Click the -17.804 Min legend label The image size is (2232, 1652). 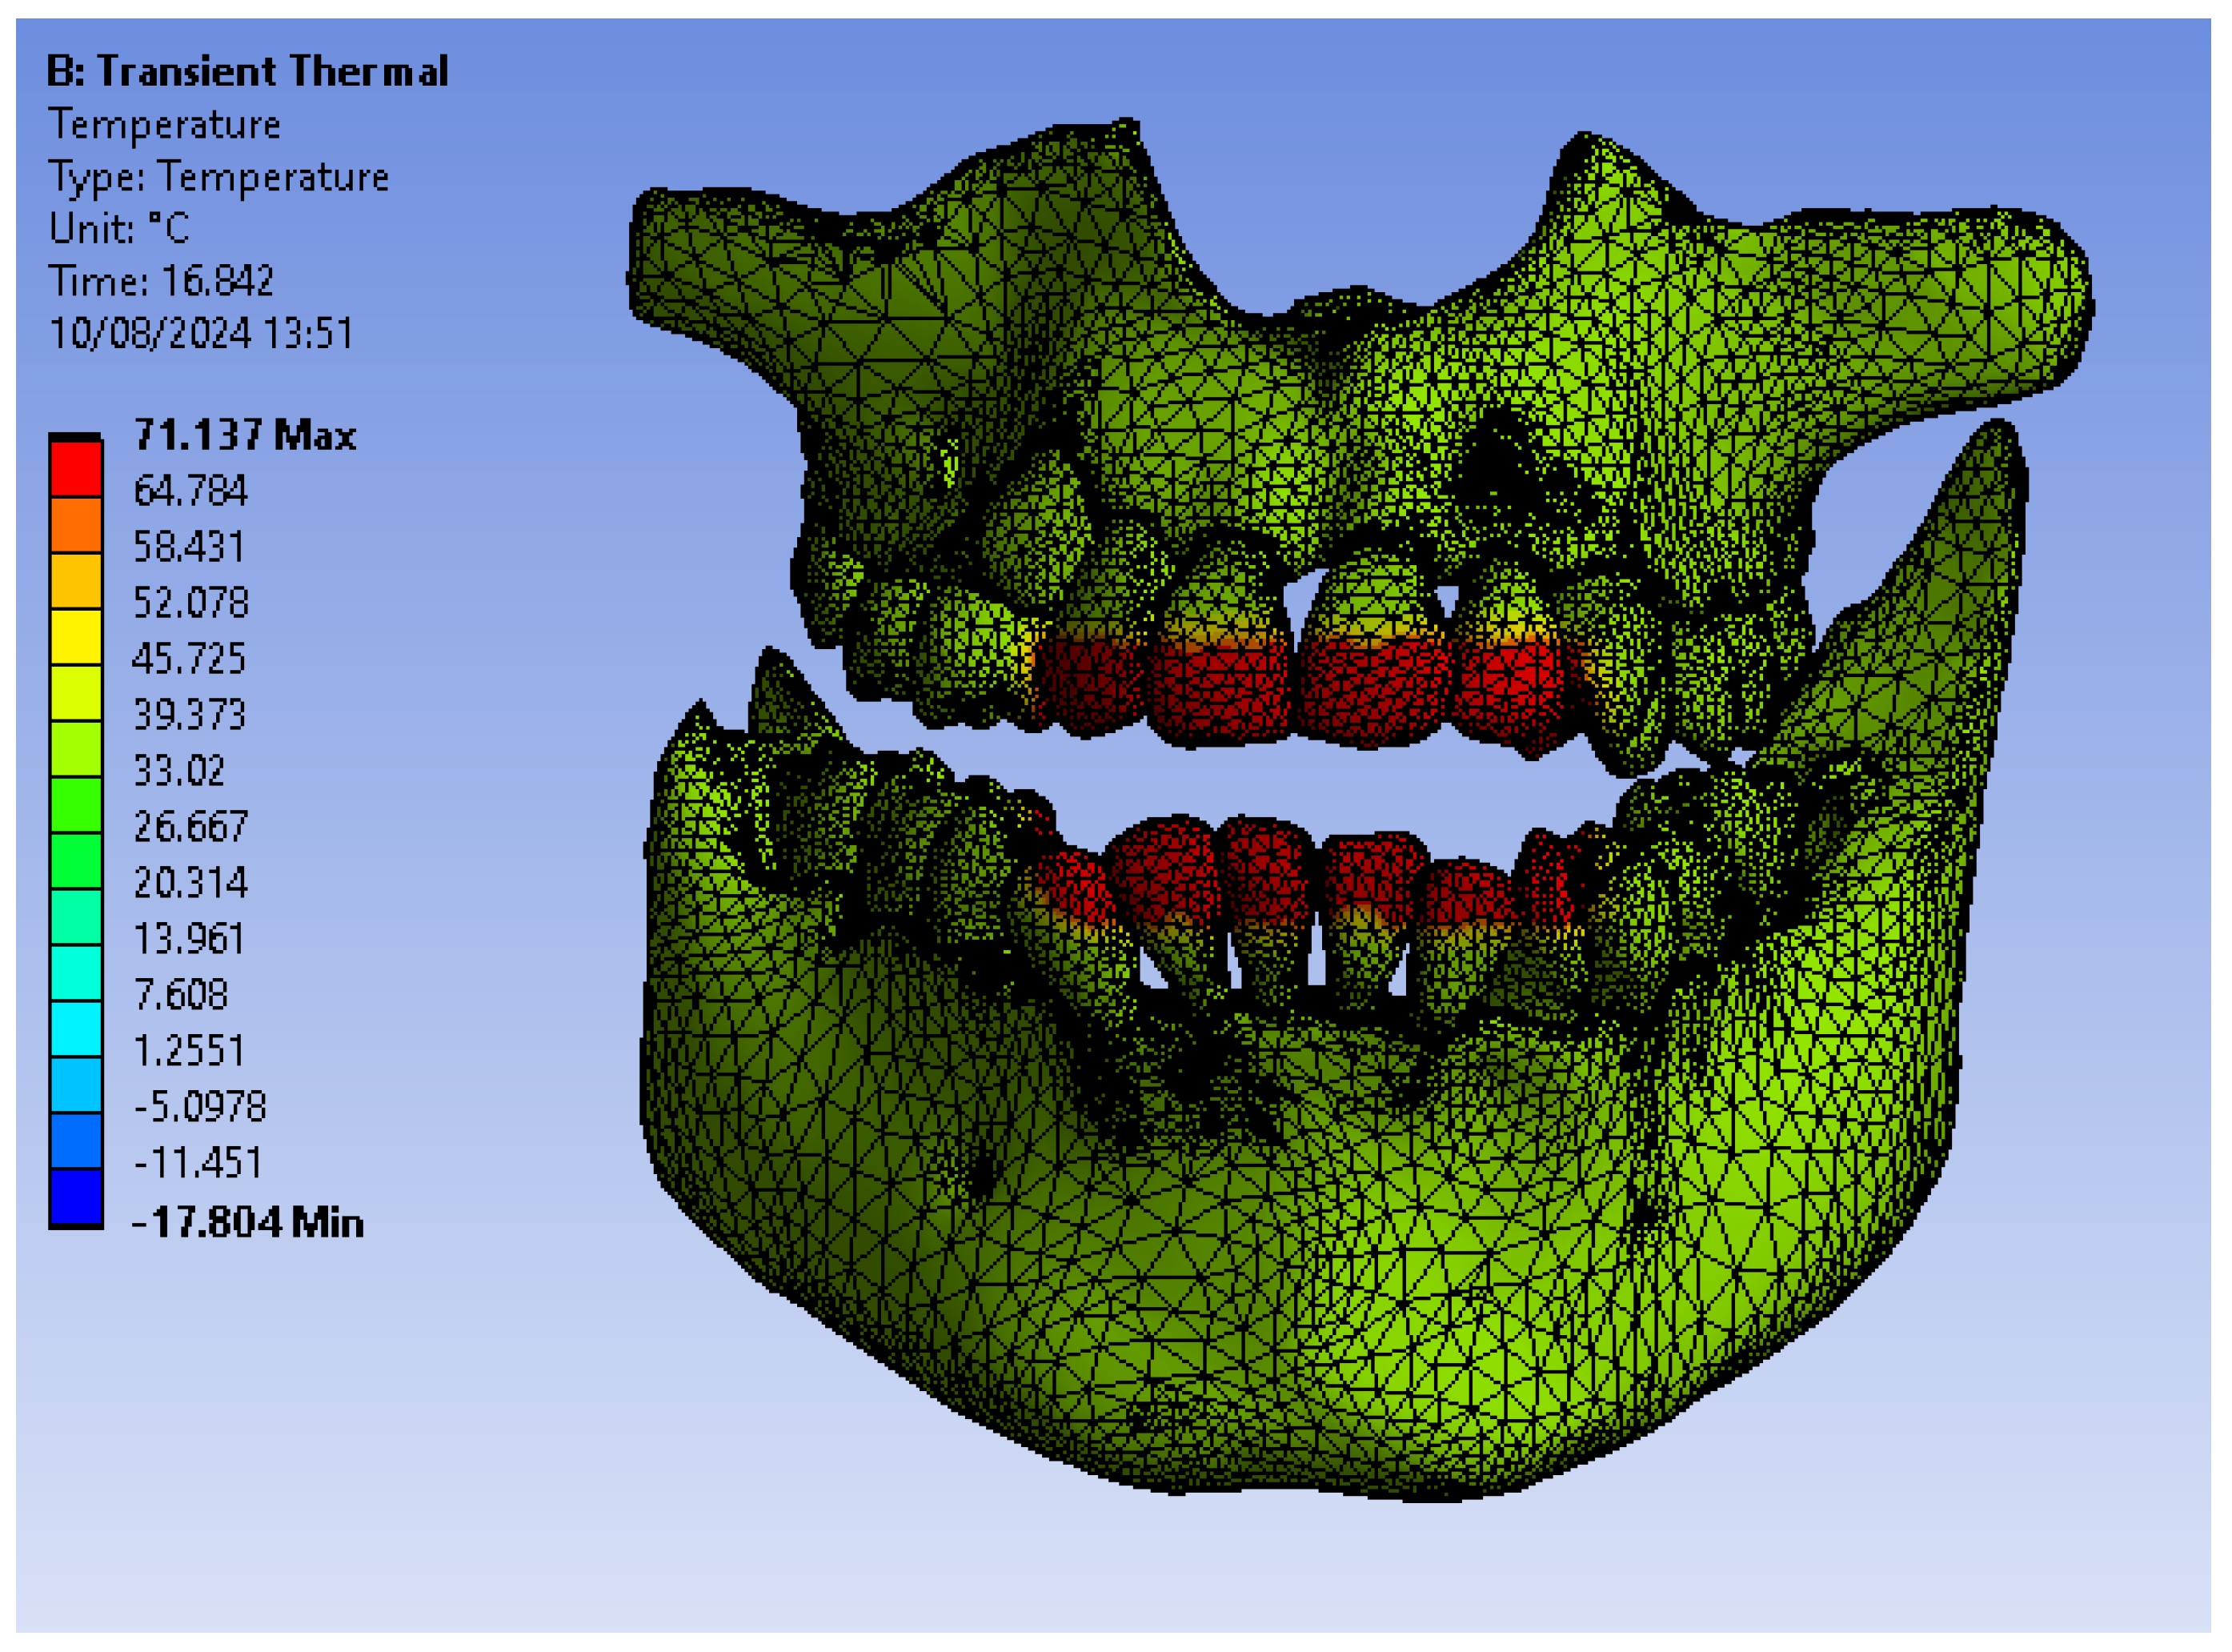(248, 1223)
